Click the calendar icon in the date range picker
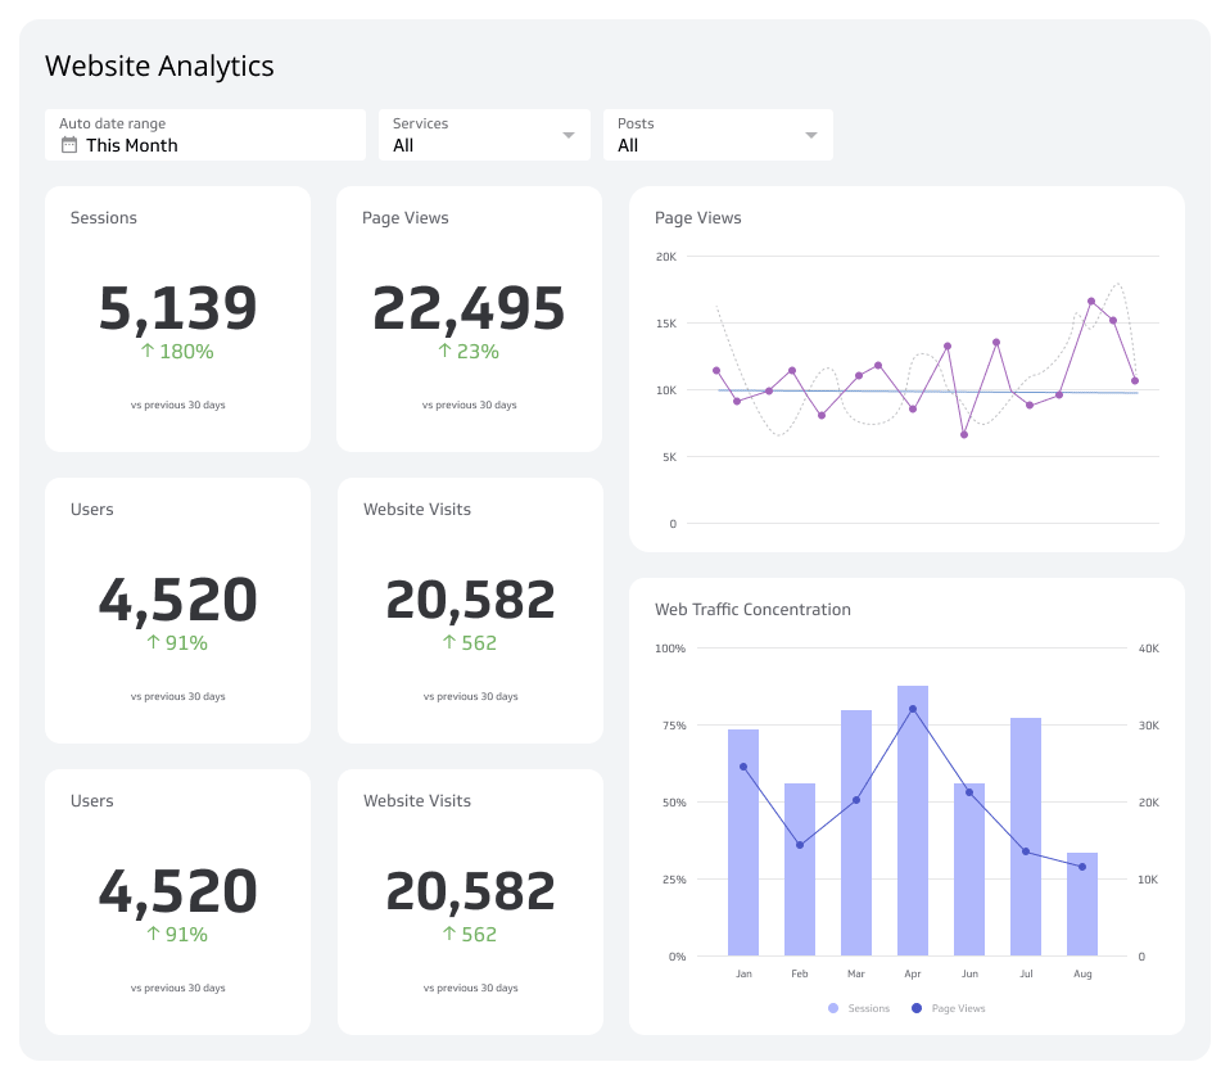 point(67,145)
